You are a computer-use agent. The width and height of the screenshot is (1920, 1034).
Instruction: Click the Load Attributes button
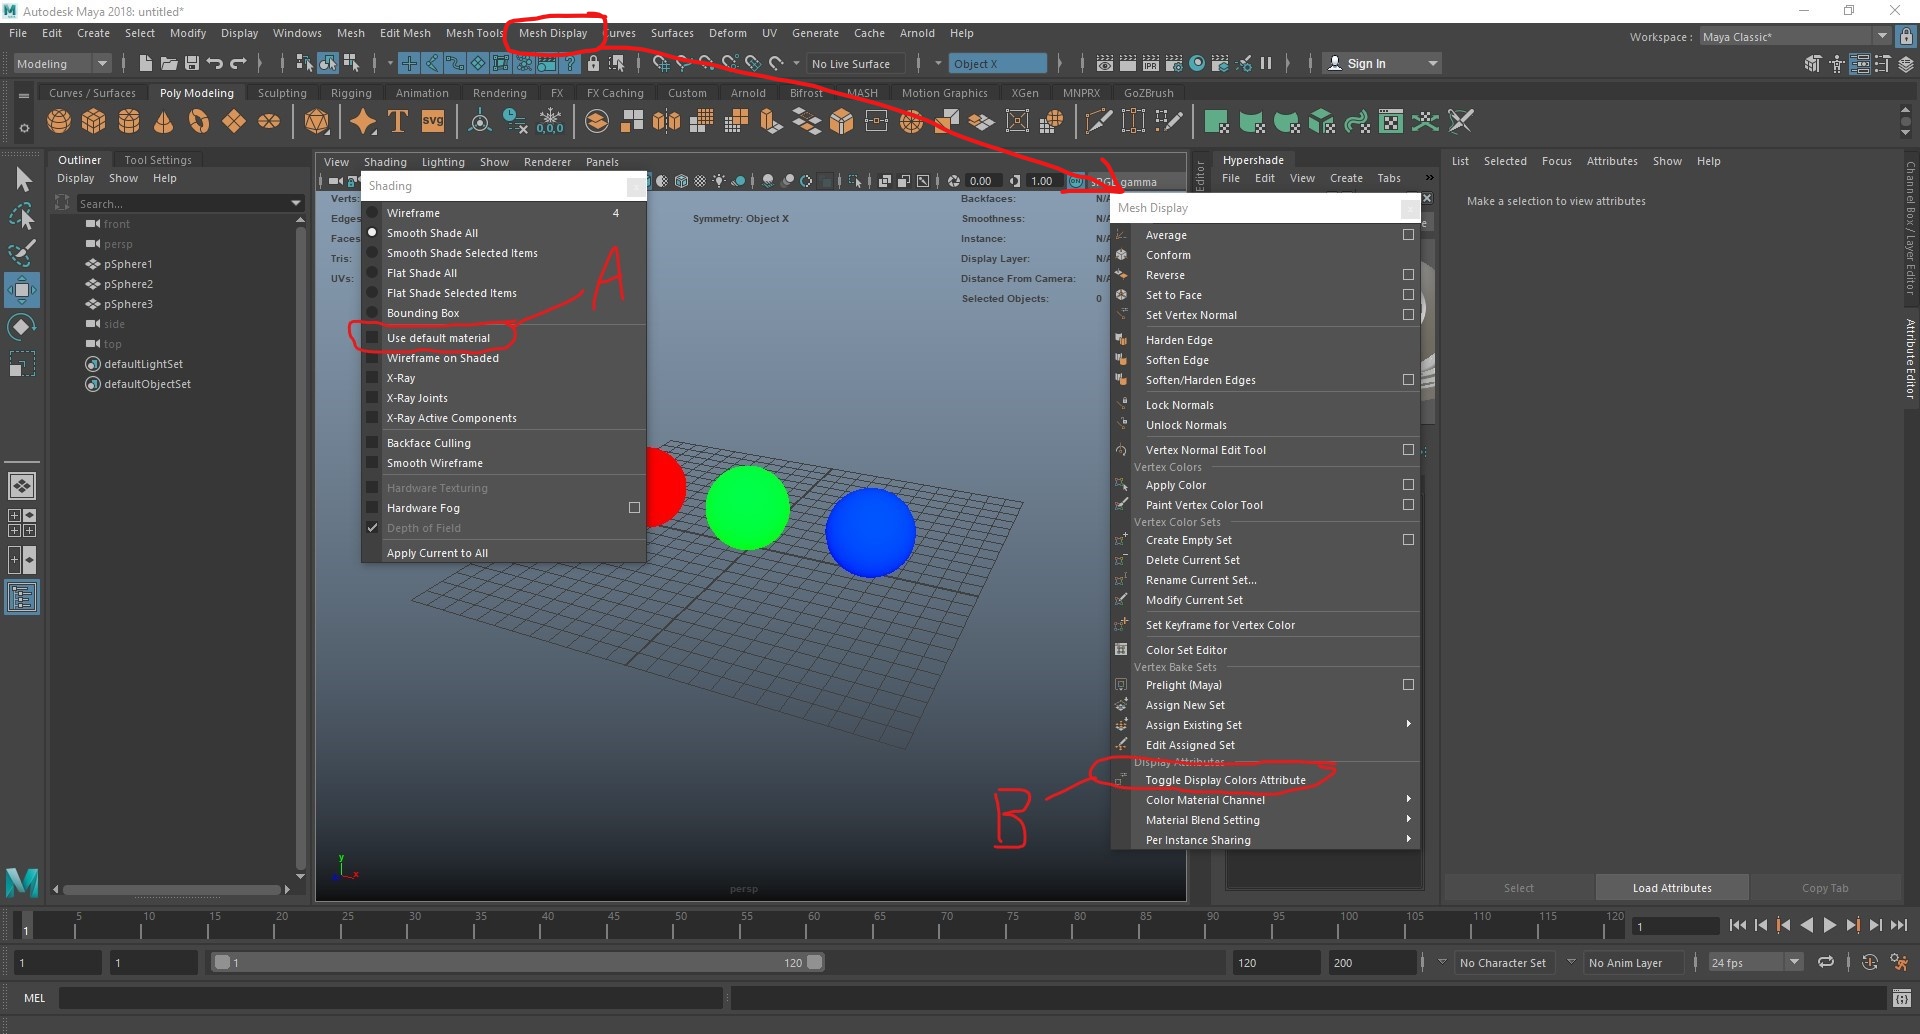1672,888
